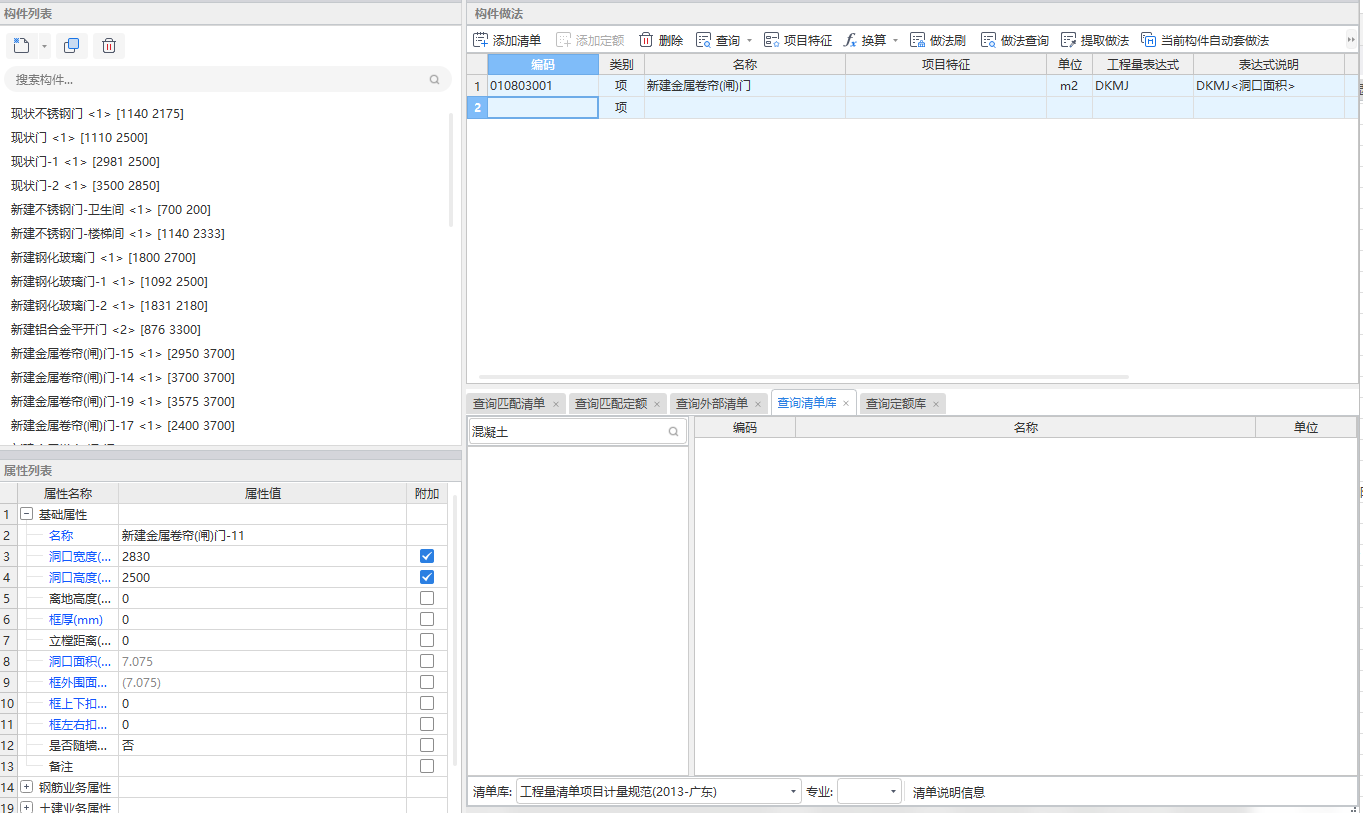The width and height of the screenshot is (1363, 813).
Task: Close the 查询匹配清单 tab
Action: pos(556,404)
